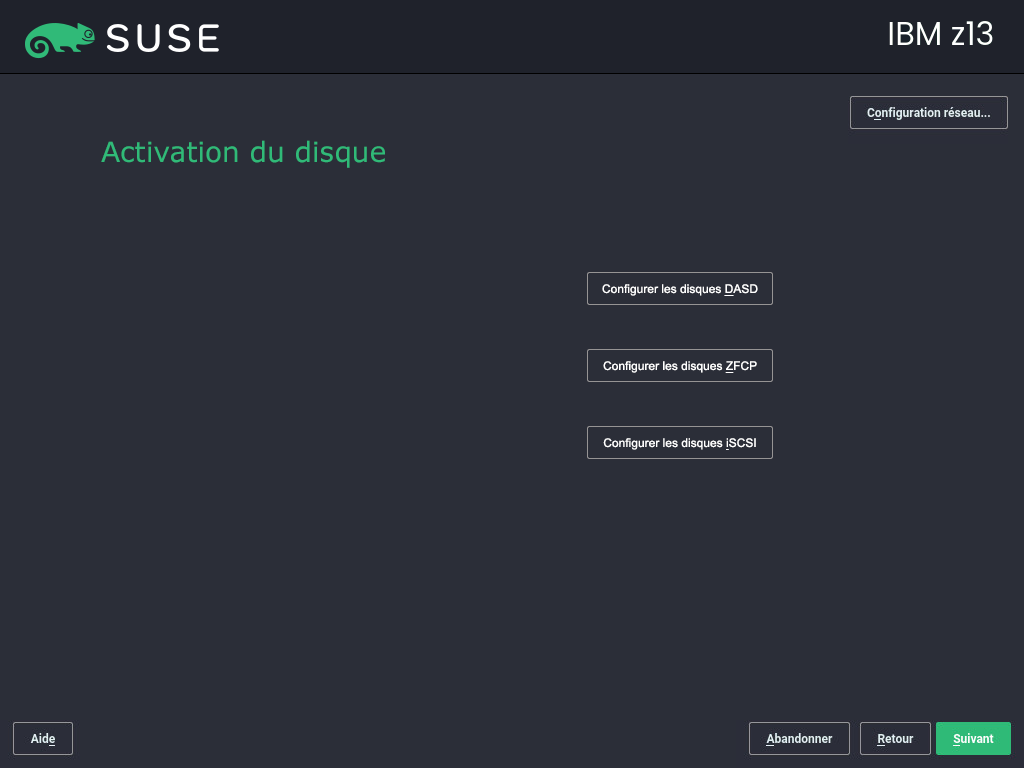Viewport: 1024px width, 768px height.
Task: Open the ZFCP disk configuration
Action: click(x=679, y=366)
